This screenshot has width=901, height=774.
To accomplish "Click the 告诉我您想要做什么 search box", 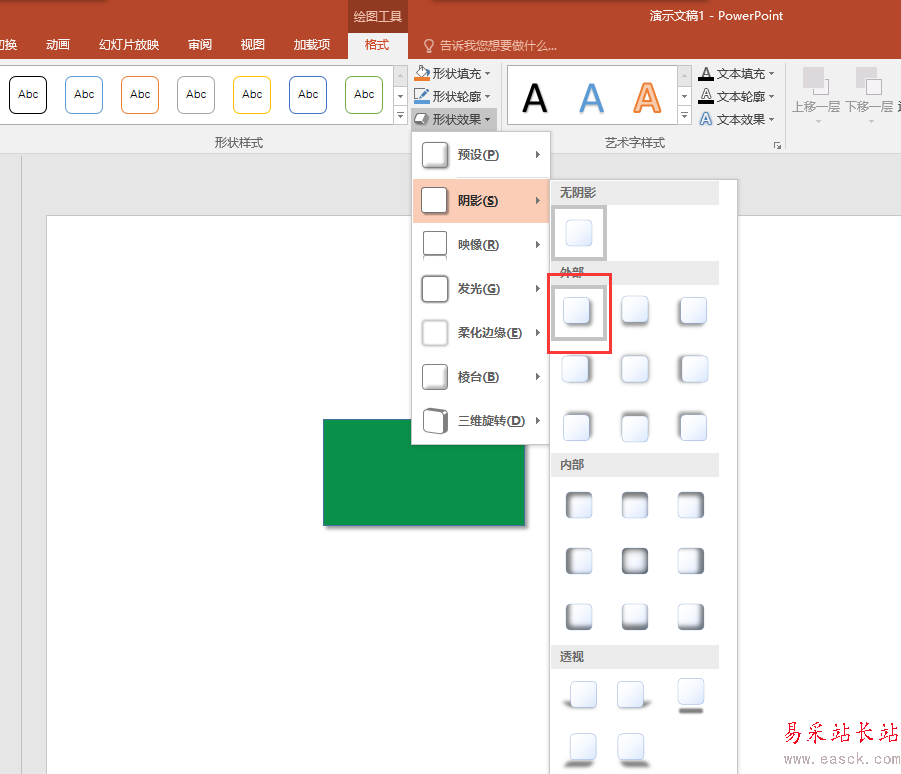I will point(490,45).
